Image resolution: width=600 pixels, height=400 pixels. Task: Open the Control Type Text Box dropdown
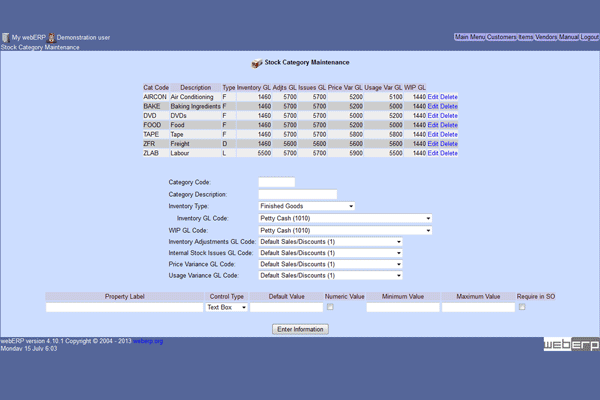point(227,308)
